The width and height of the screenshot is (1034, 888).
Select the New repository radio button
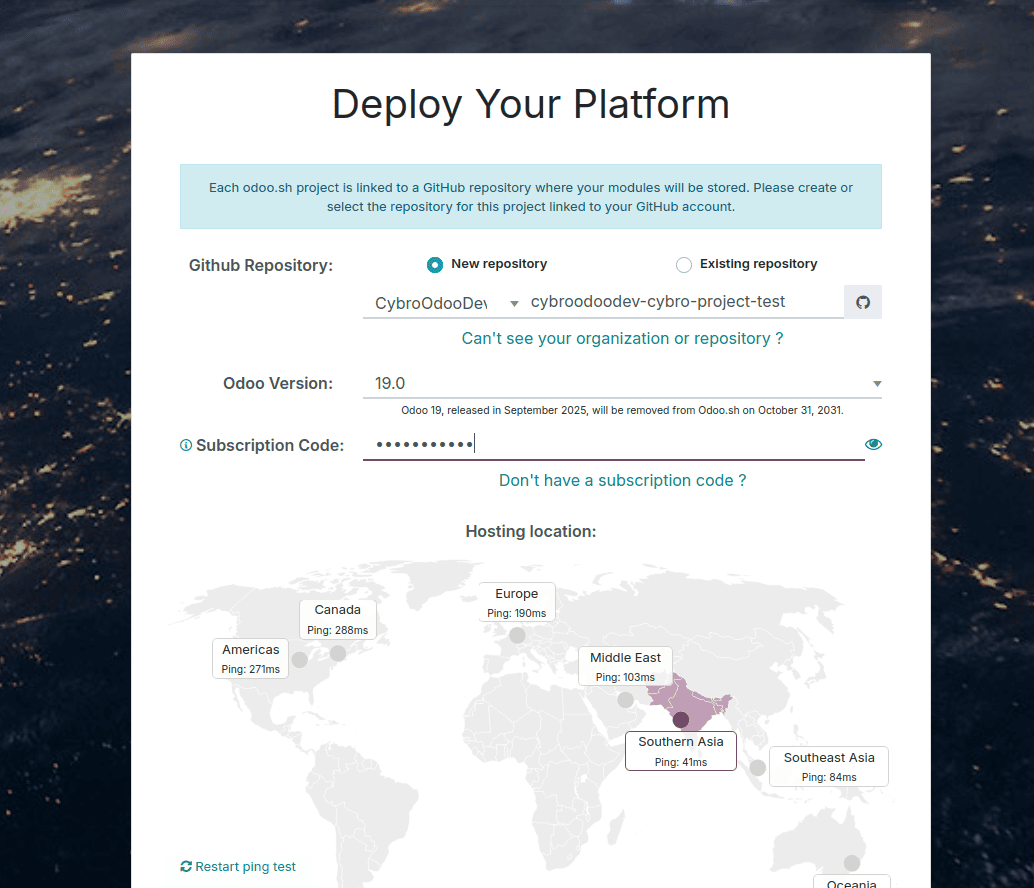(435, 264)
